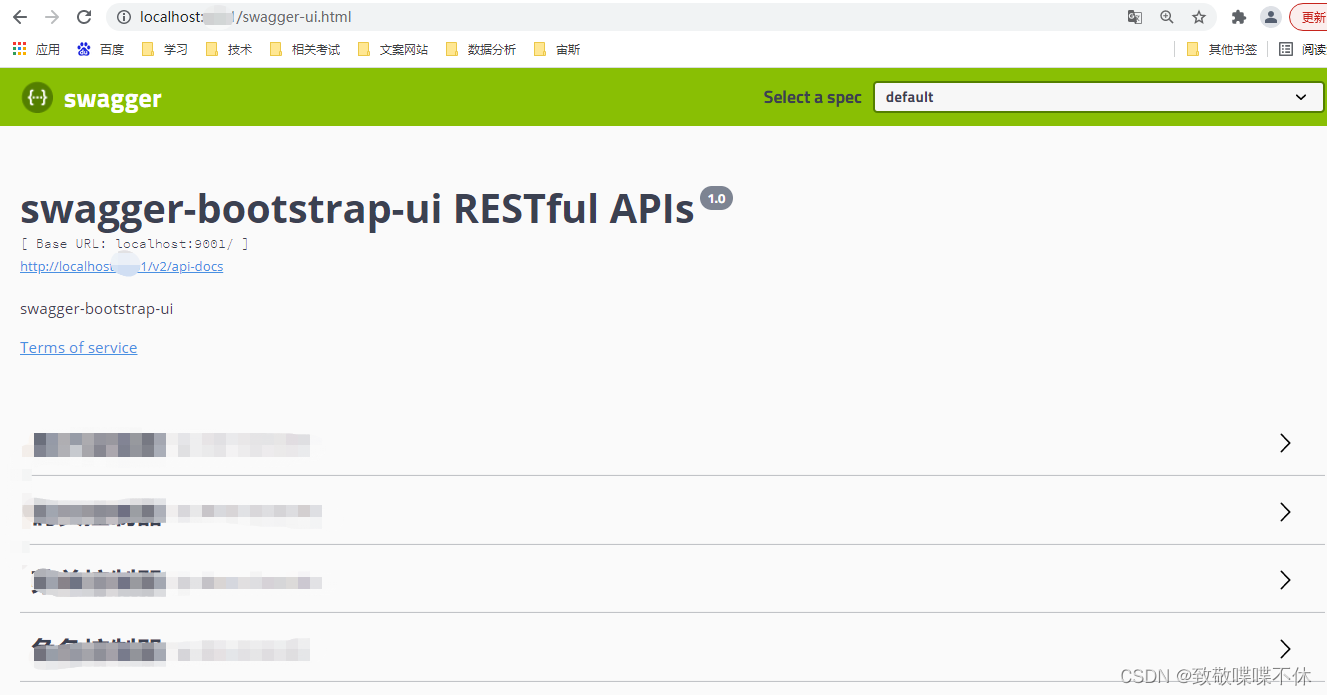The width and height of the screenshot is (1327, 695).
Task: Open the Select a spec dropdown
Action: (x=1098, y=97)
